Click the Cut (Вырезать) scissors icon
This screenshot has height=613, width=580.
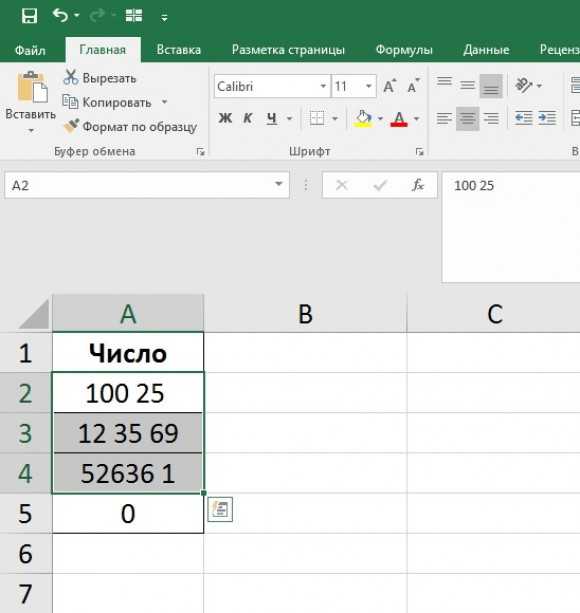tap(71, 78)
